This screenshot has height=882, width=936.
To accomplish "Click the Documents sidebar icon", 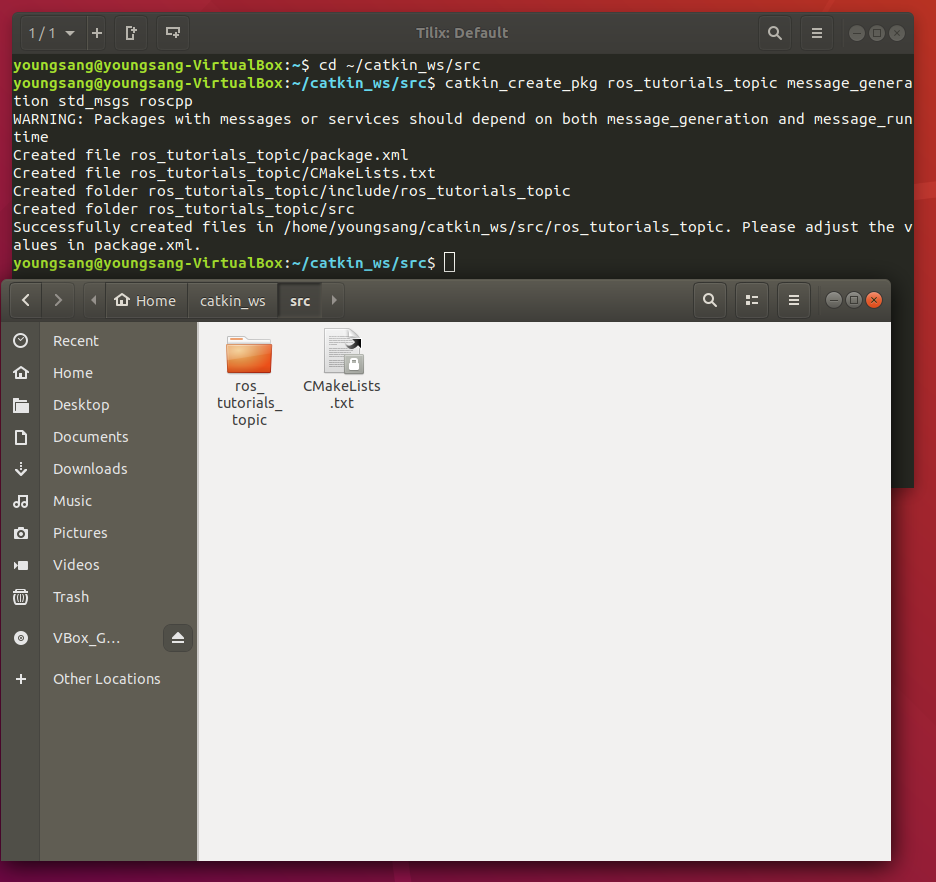I will pyautogui.click(x=21, y=437).
